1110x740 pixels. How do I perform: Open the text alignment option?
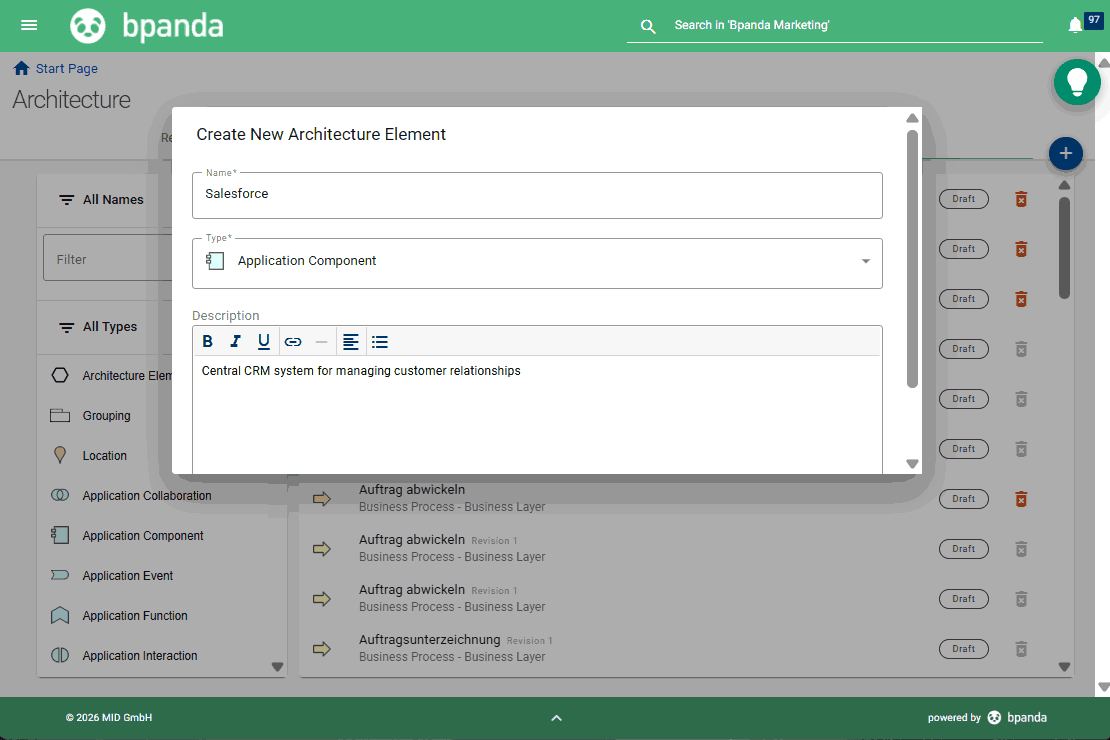pos(350,341)
